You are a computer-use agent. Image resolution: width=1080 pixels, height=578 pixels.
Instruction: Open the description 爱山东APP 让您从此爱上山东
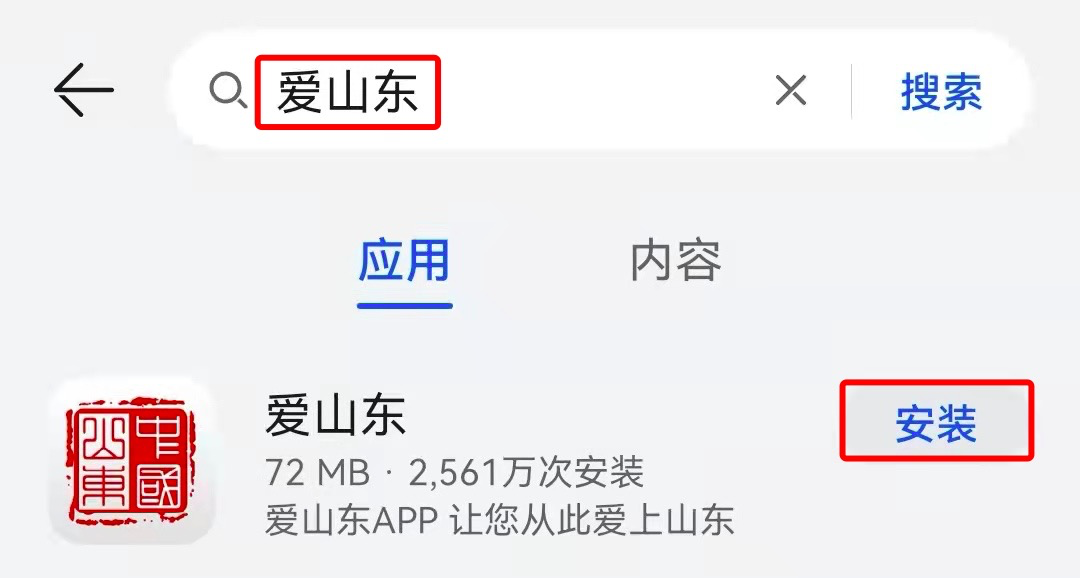[x=500, y=521]
